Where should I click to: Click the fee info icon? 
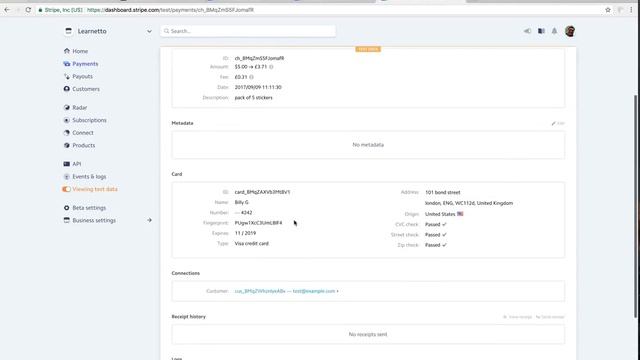point(252,77)
